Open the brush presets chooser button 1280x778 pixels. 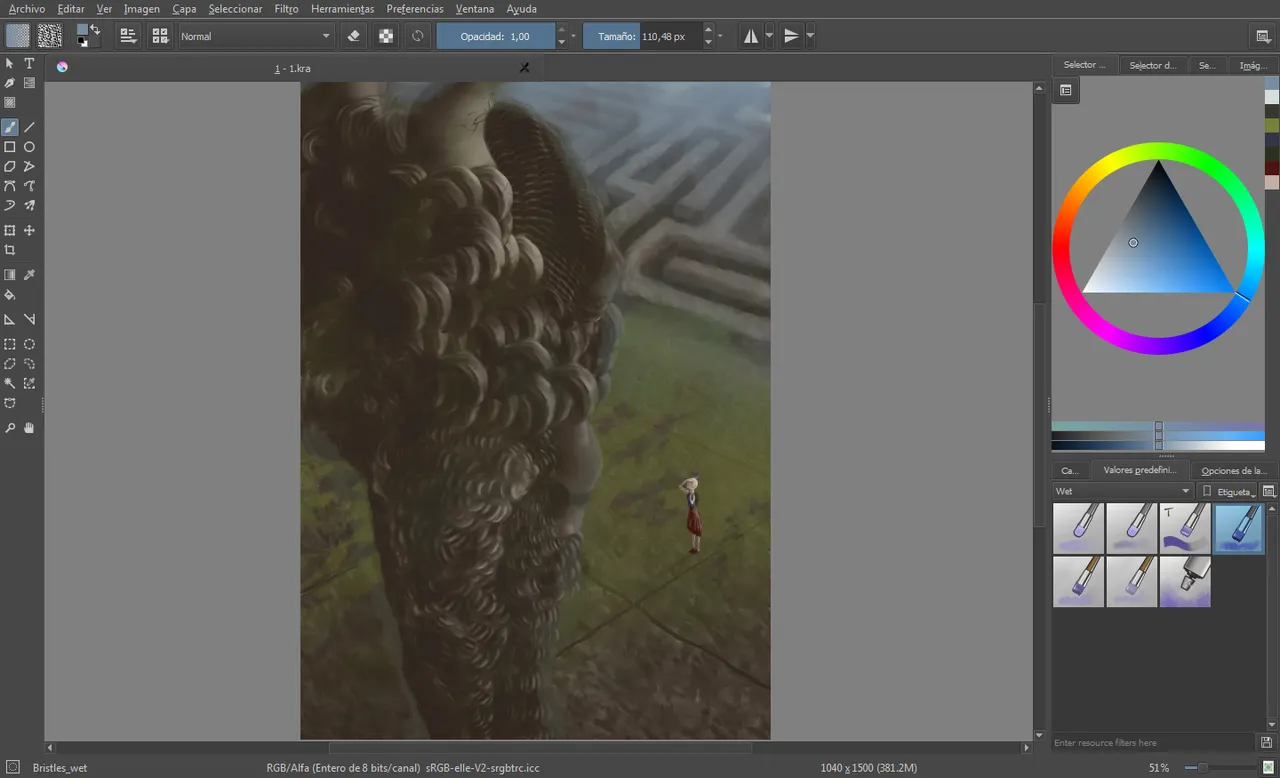159,36
